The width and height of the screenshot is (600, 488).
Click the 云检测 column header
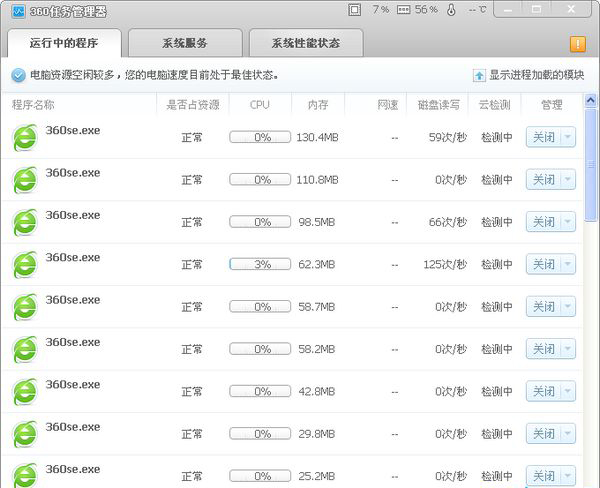[494, 104]
